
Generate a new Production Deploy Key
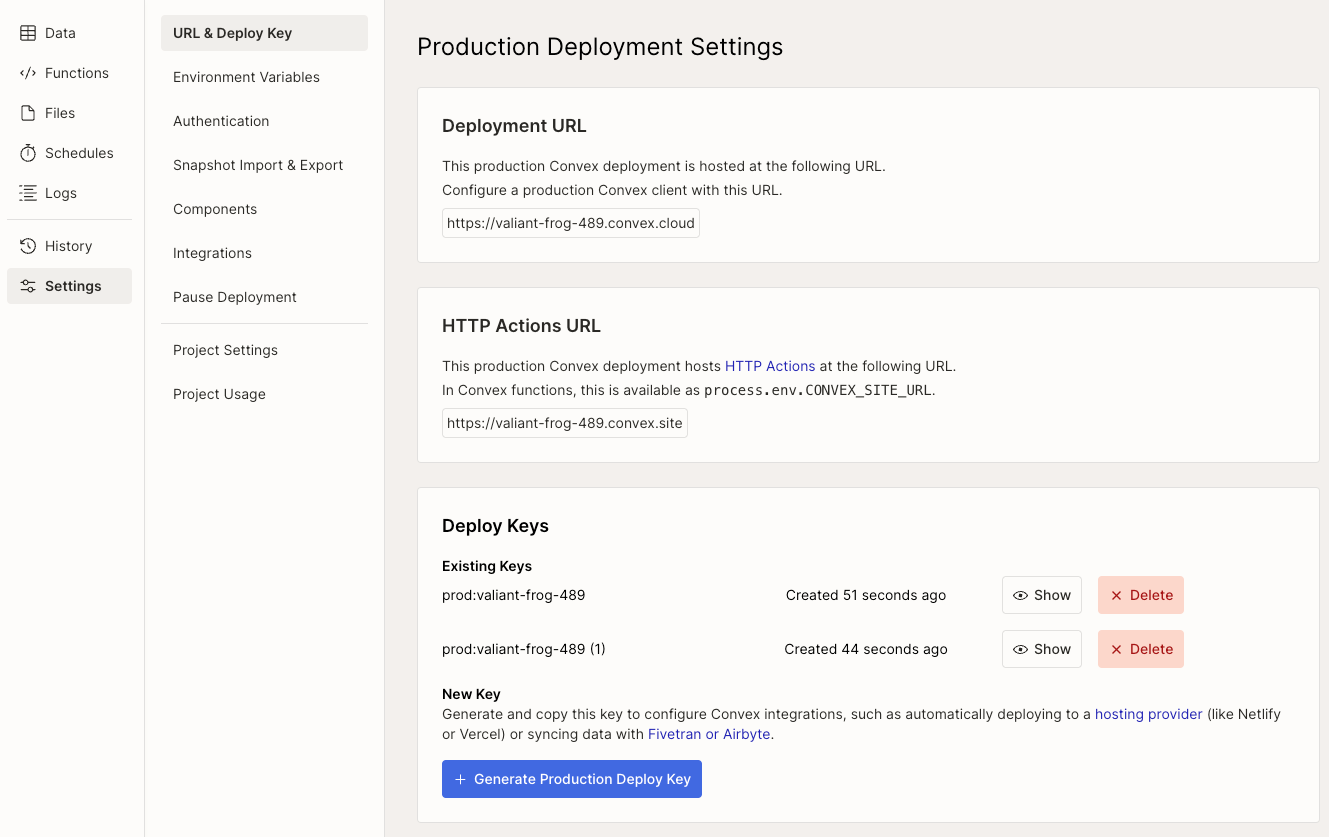572,779
